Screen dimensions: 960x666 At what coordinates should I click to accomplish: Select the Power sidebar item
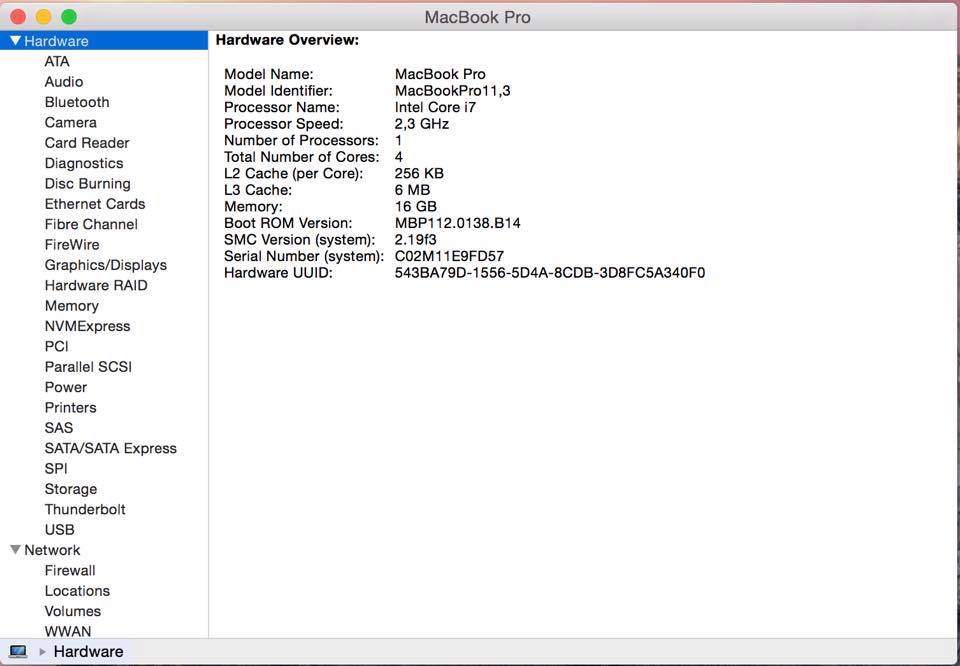(x=65, y=387)
